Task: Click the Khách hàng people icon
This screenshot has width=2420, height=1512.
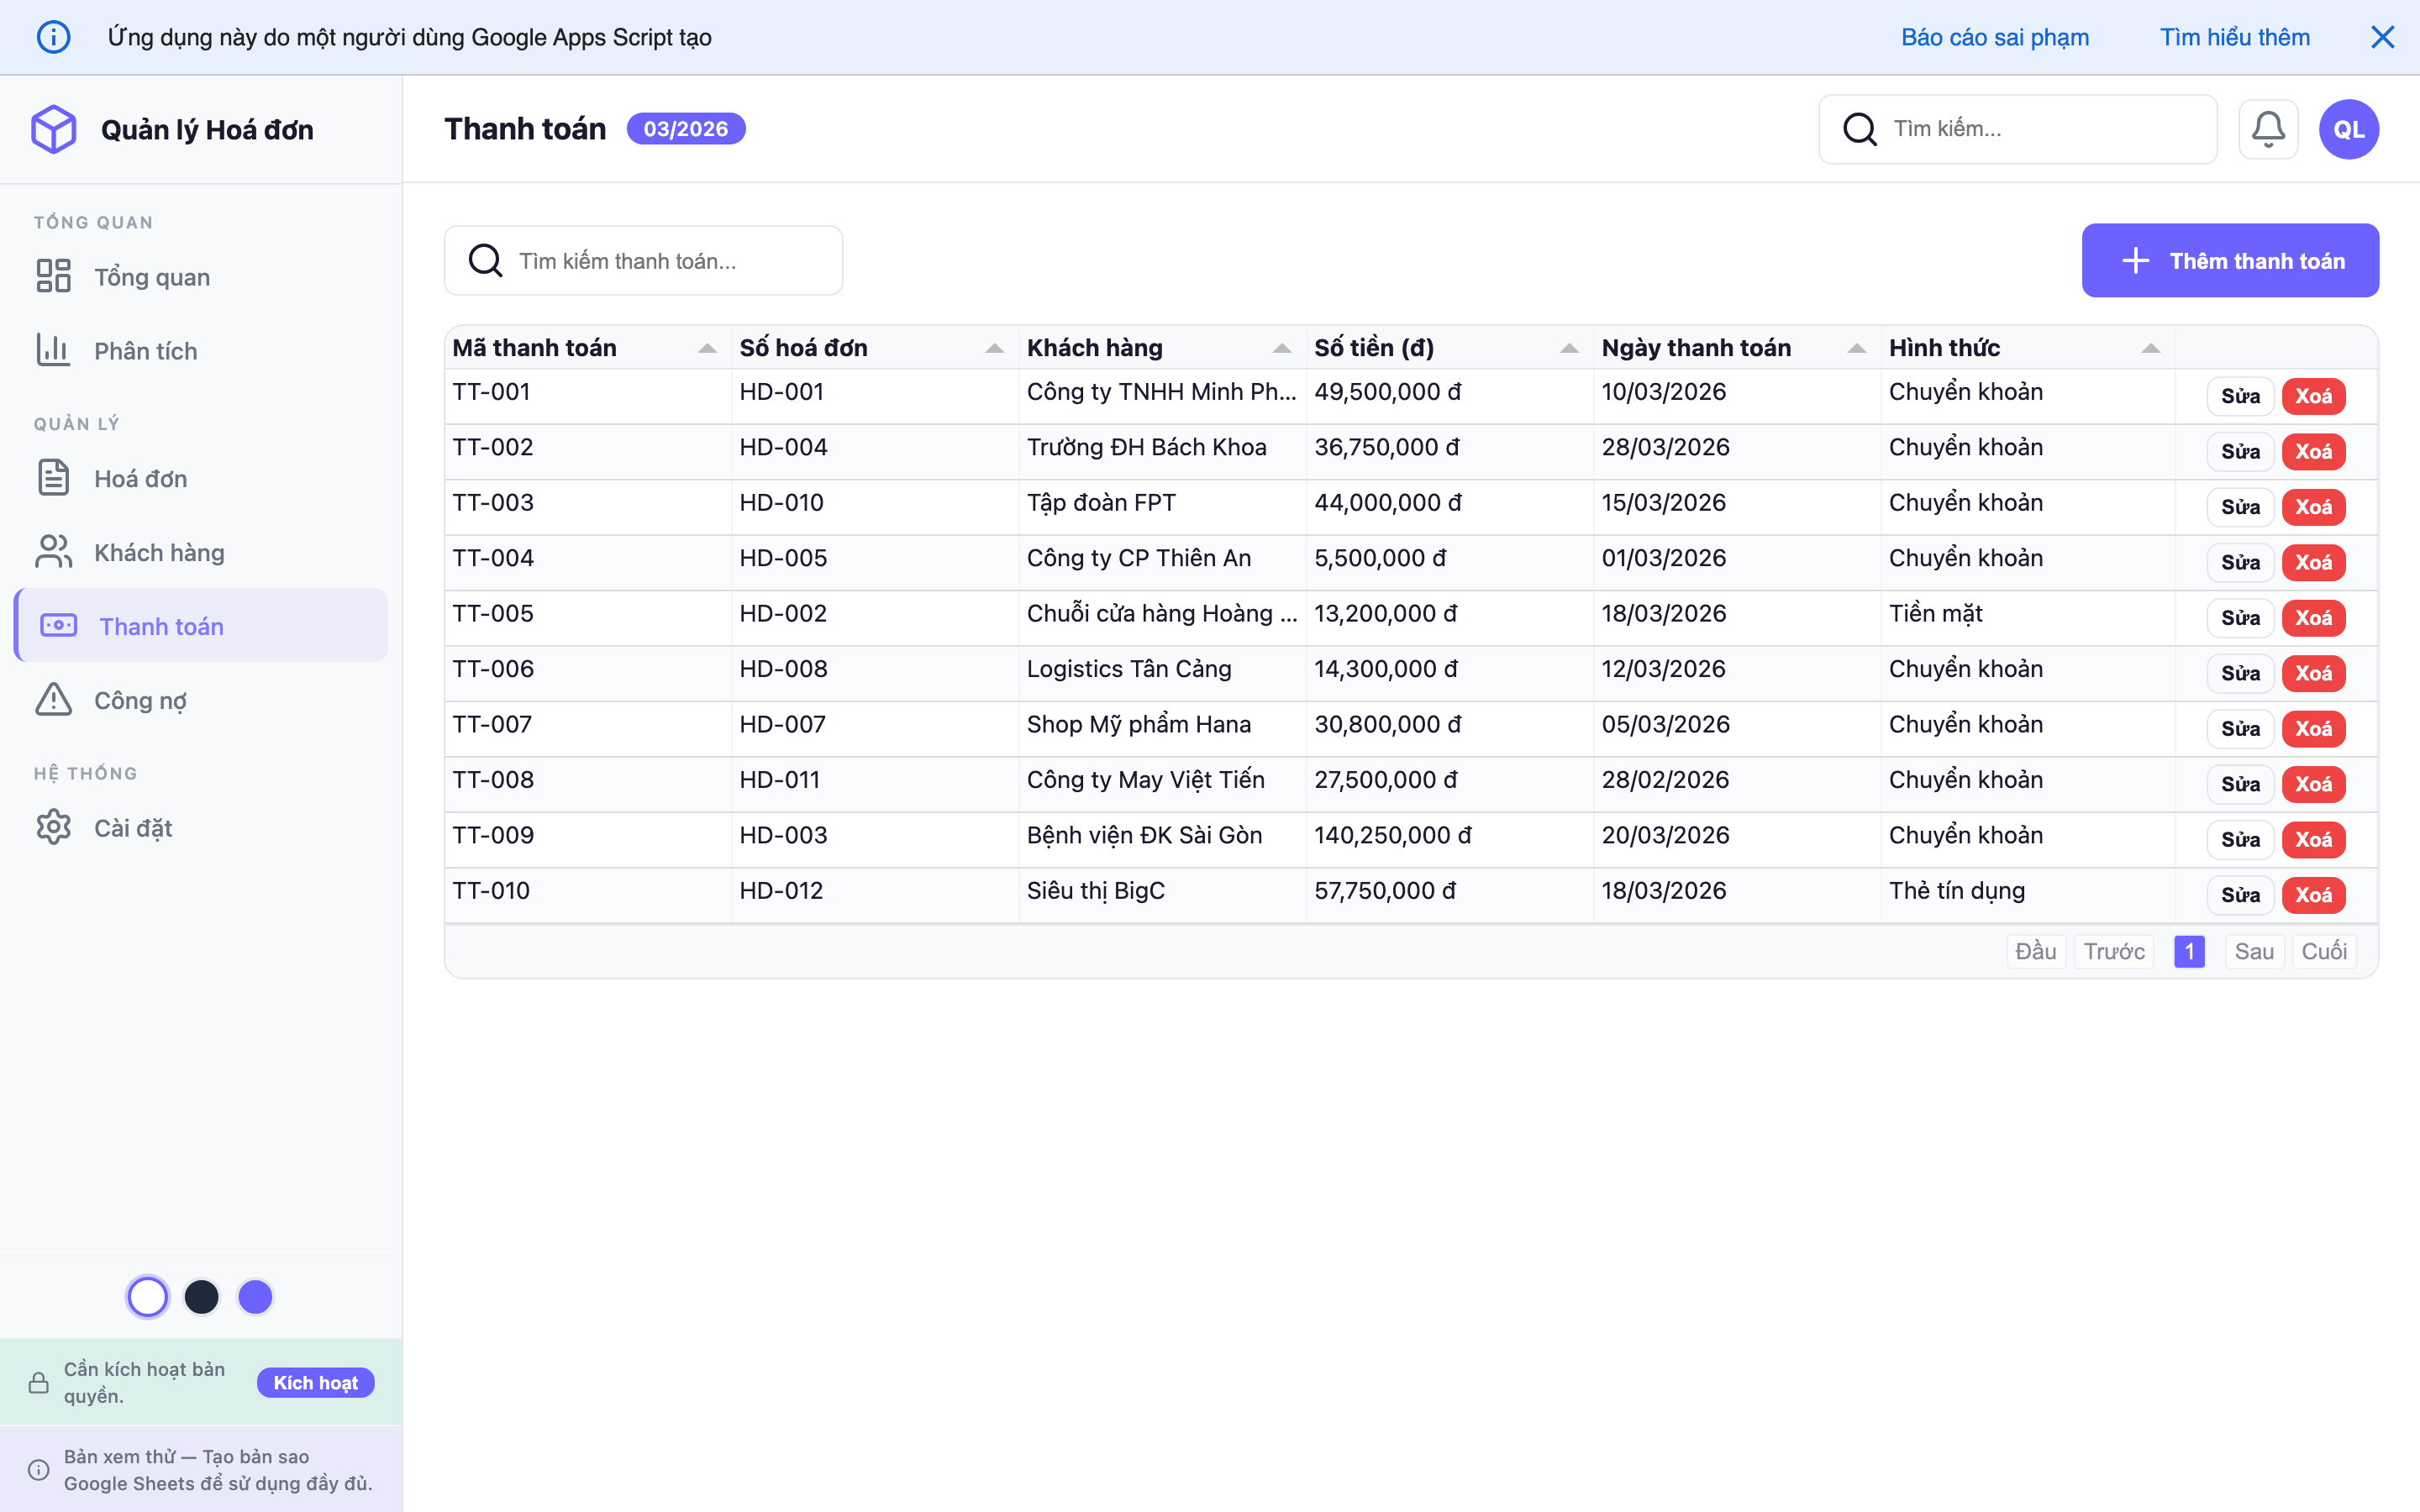Action: tap(54, 551)
